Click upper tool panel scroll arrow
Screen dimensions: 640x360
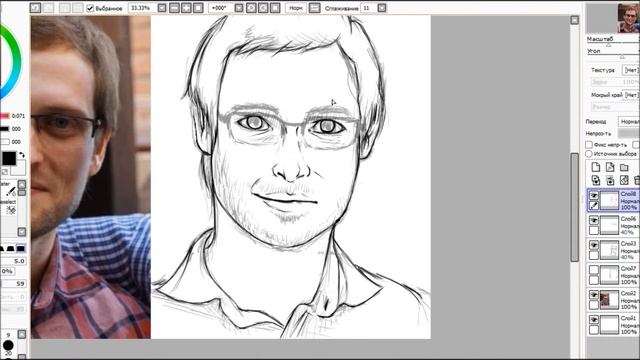tap(22, 184)
